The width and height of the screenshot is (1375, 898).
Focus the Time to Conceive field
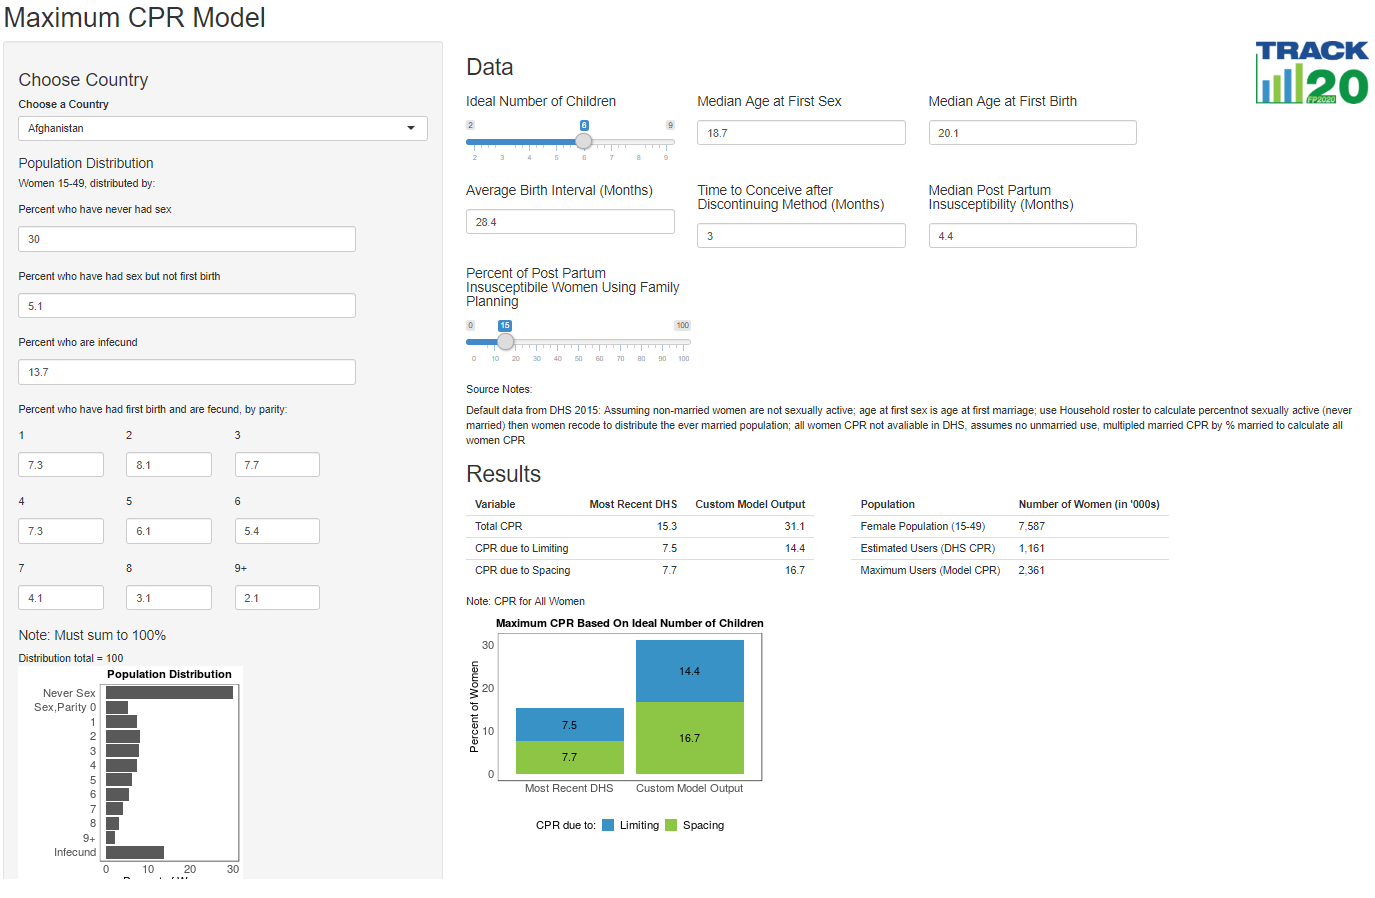pyautogui.click(x=801, y=236)
